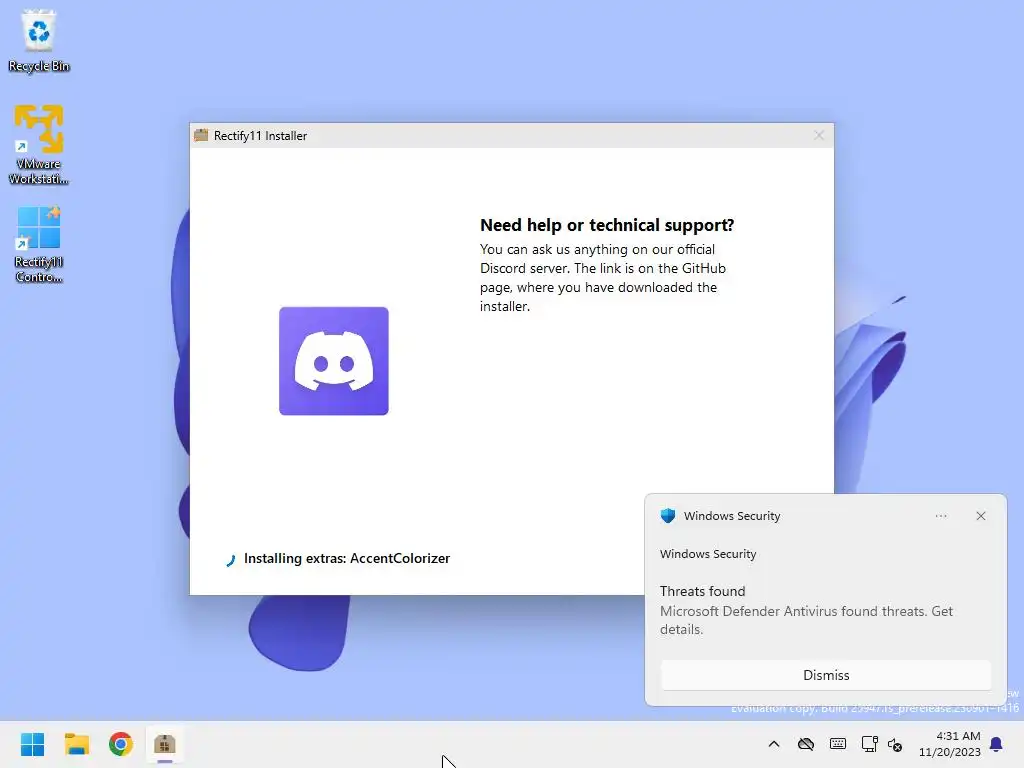This screenshot has height=768, width=1024.
Task: Dismiss the threats found notification
Action: pos(826,675)
